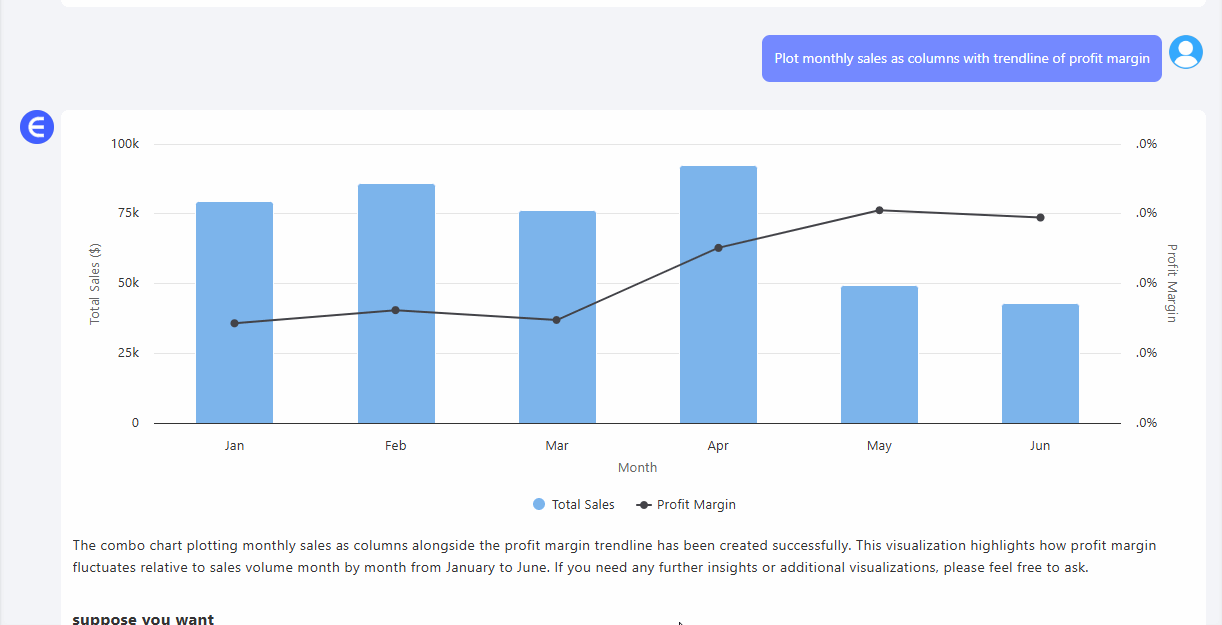
Task: Click the May profit margin data point
Action: [879, 210]
